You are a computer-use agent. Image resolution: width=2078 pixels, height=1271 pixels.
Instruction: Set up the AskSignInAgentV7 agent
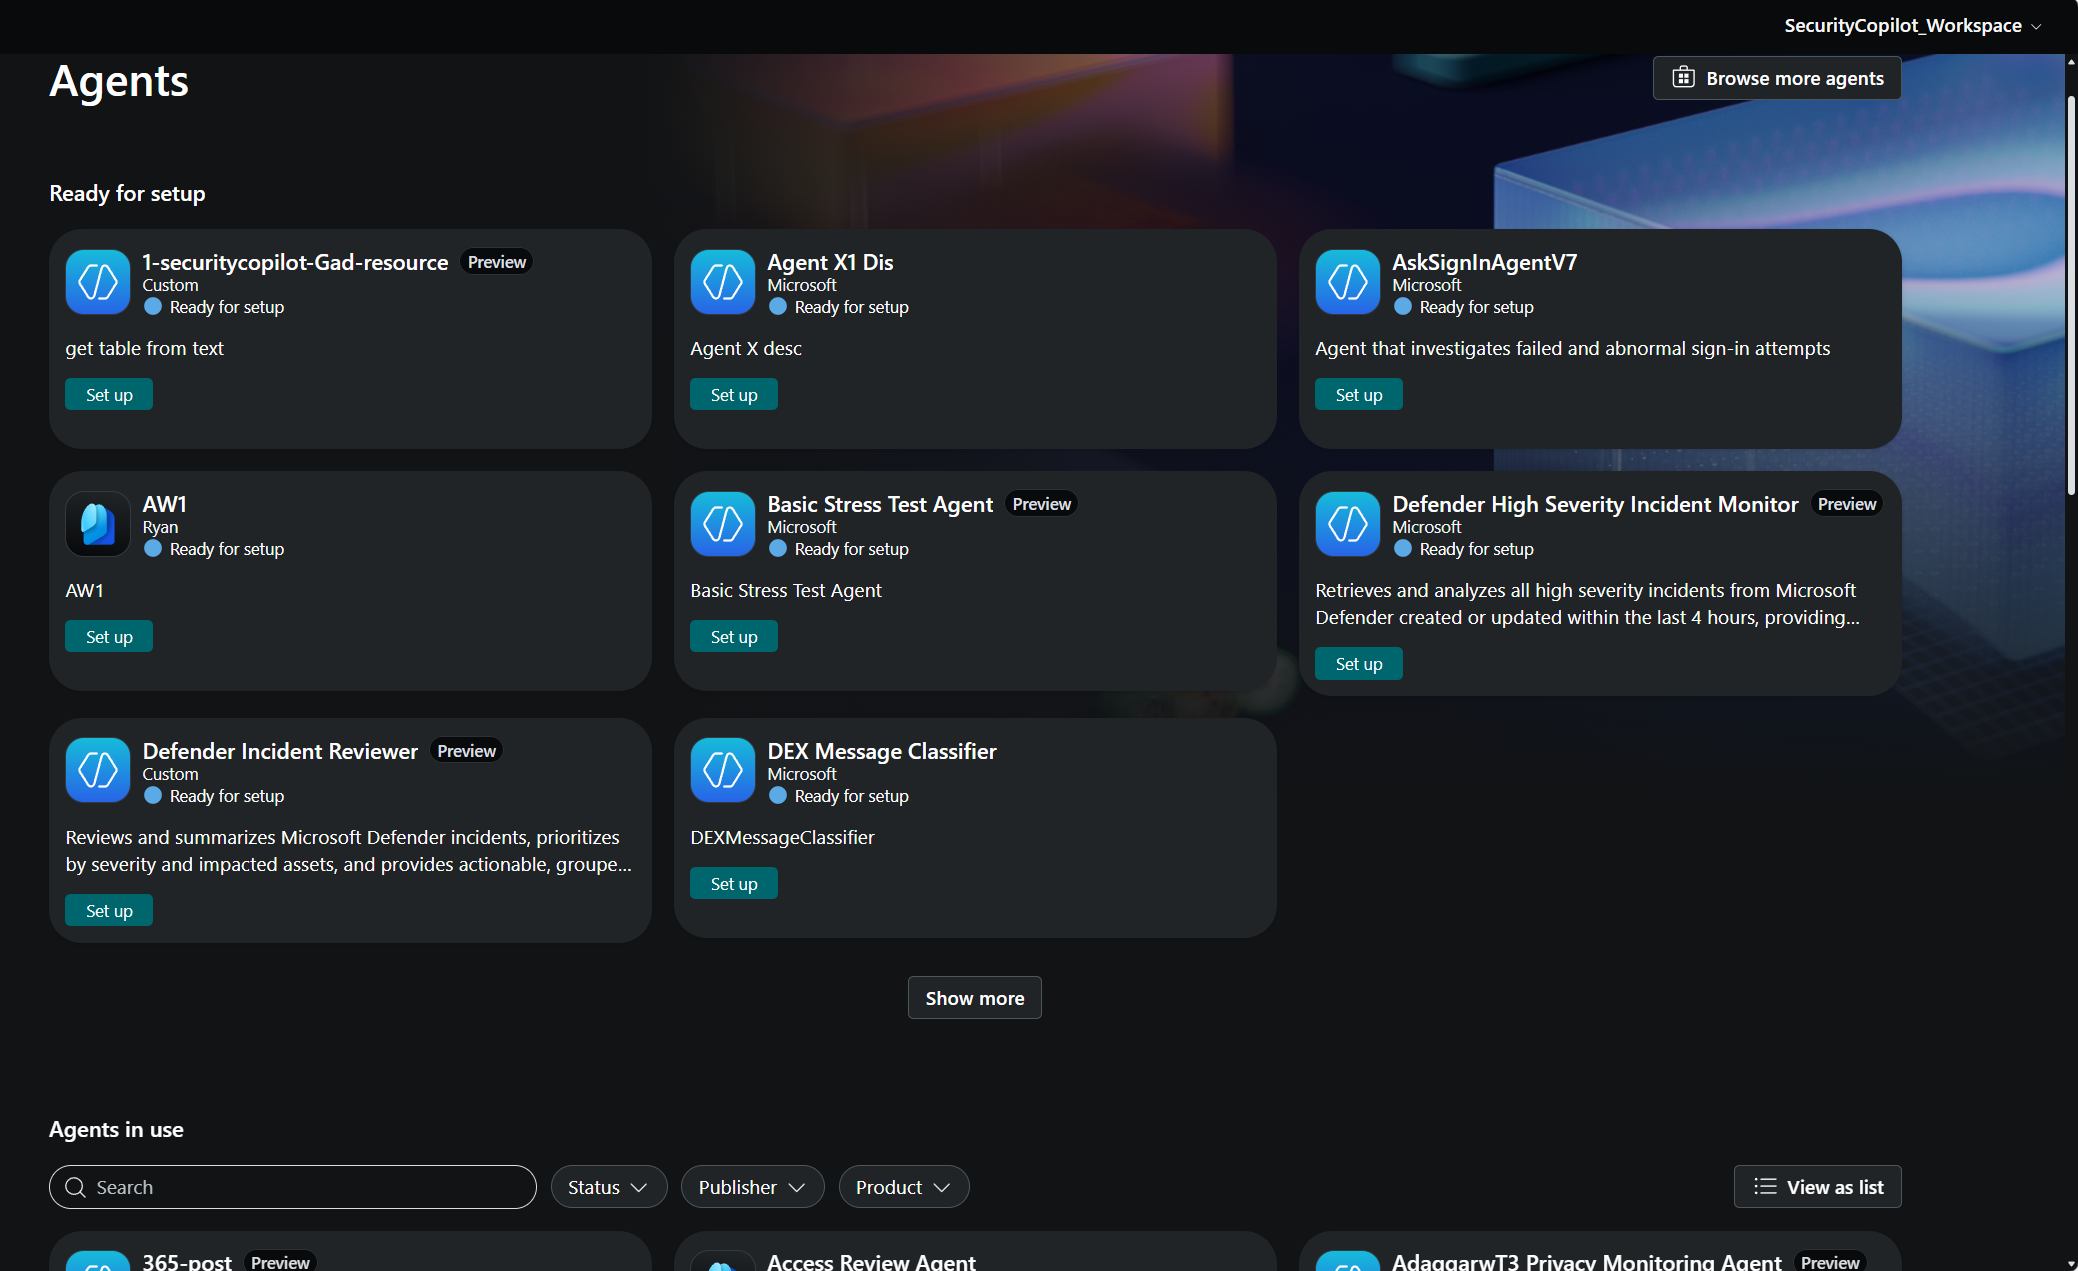[x=1359, y=395]
